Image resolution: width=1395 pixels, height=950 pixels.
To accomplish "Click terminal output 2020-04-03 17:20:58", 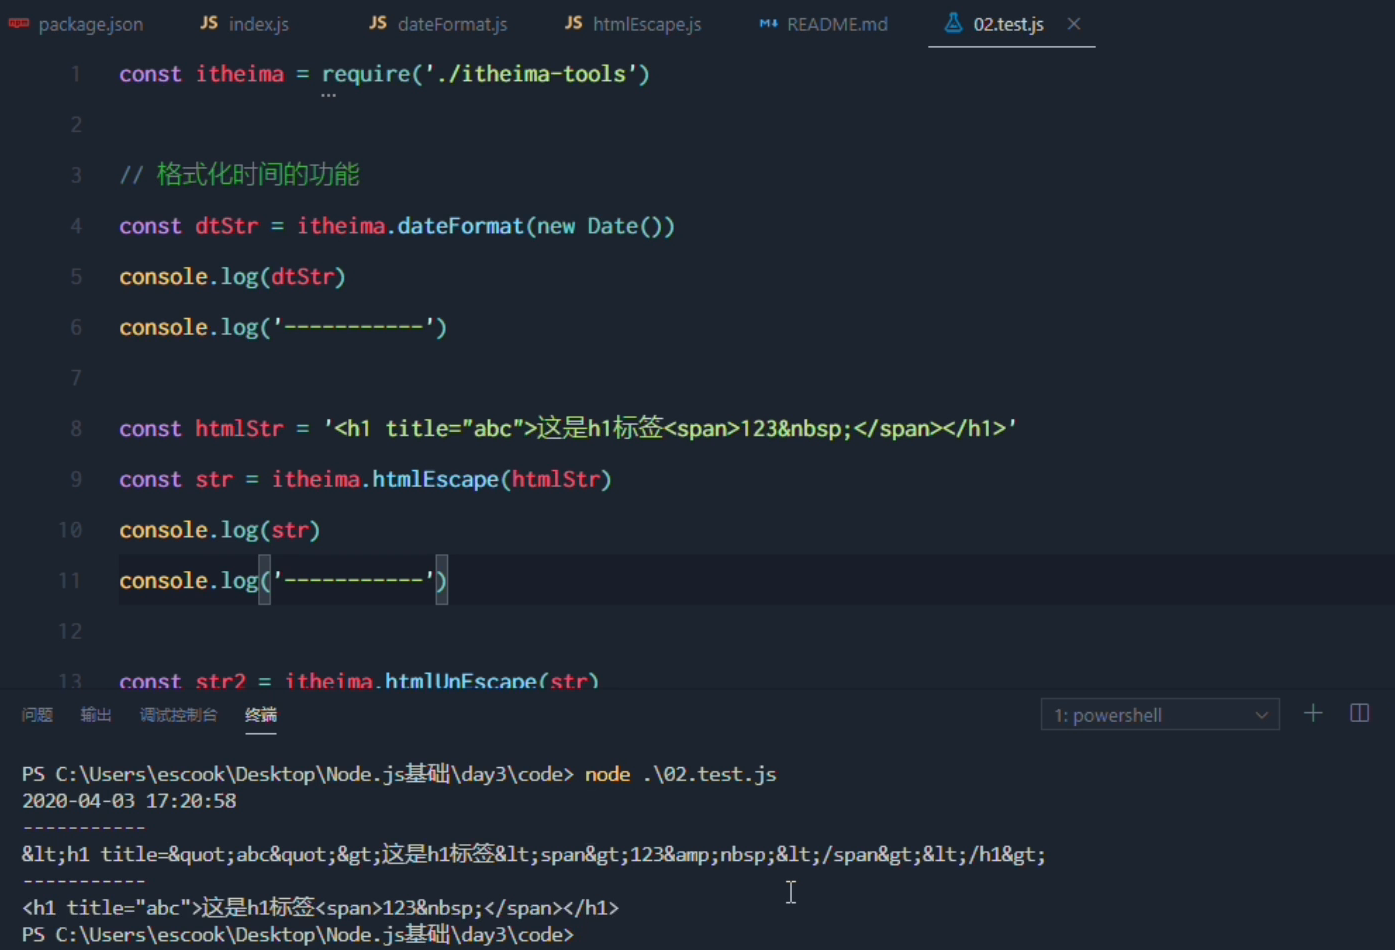I will pyautogui.click(x=129, y=801).
